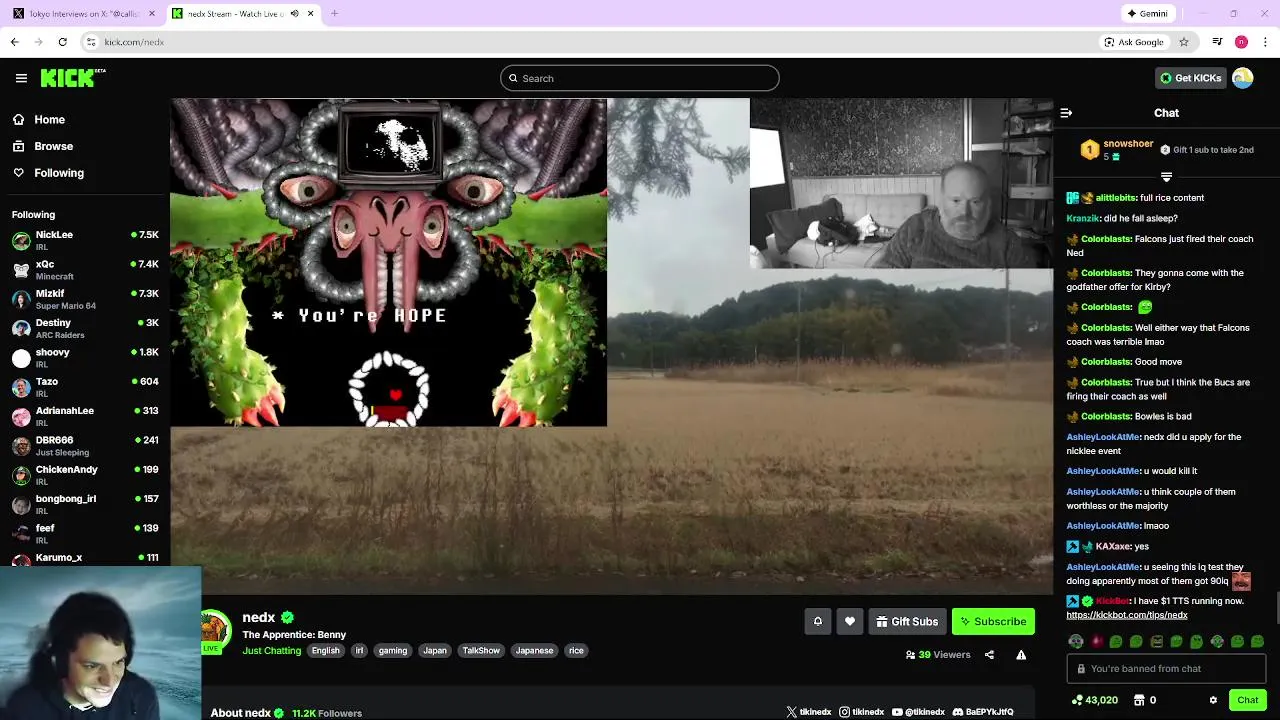The width and height of the screenshot is (1280, 720).
Task: Click the gaming tag
Action: [x=393, y=650]
